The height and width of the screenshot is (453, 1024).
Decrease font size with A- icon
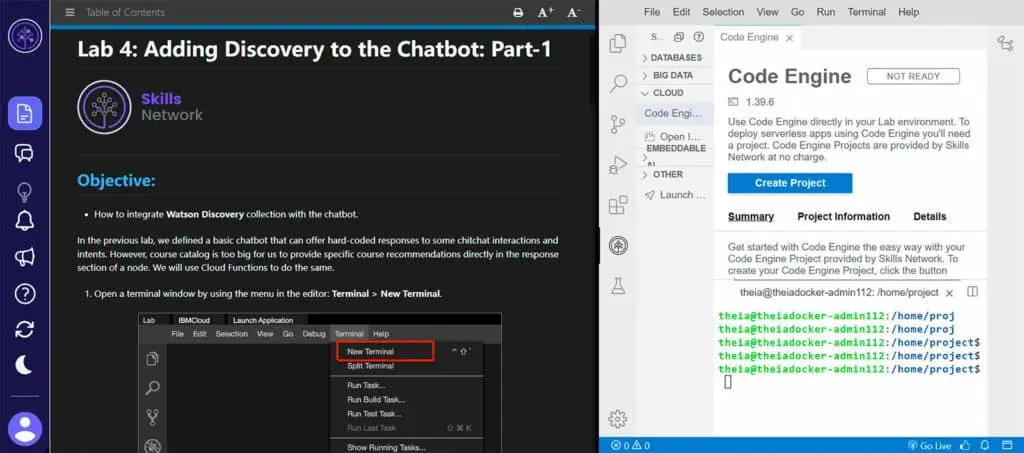click(573, 12)
